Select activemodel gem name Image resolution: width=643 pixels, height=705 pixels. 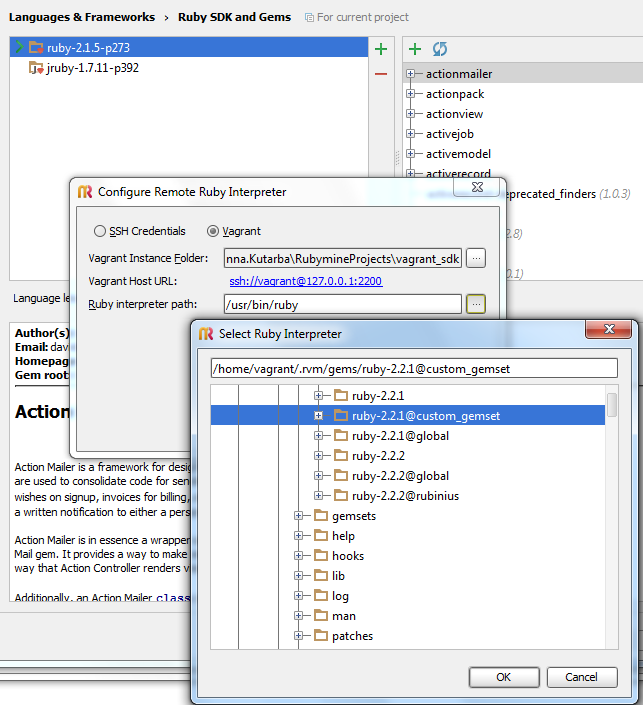coord(459,154)
